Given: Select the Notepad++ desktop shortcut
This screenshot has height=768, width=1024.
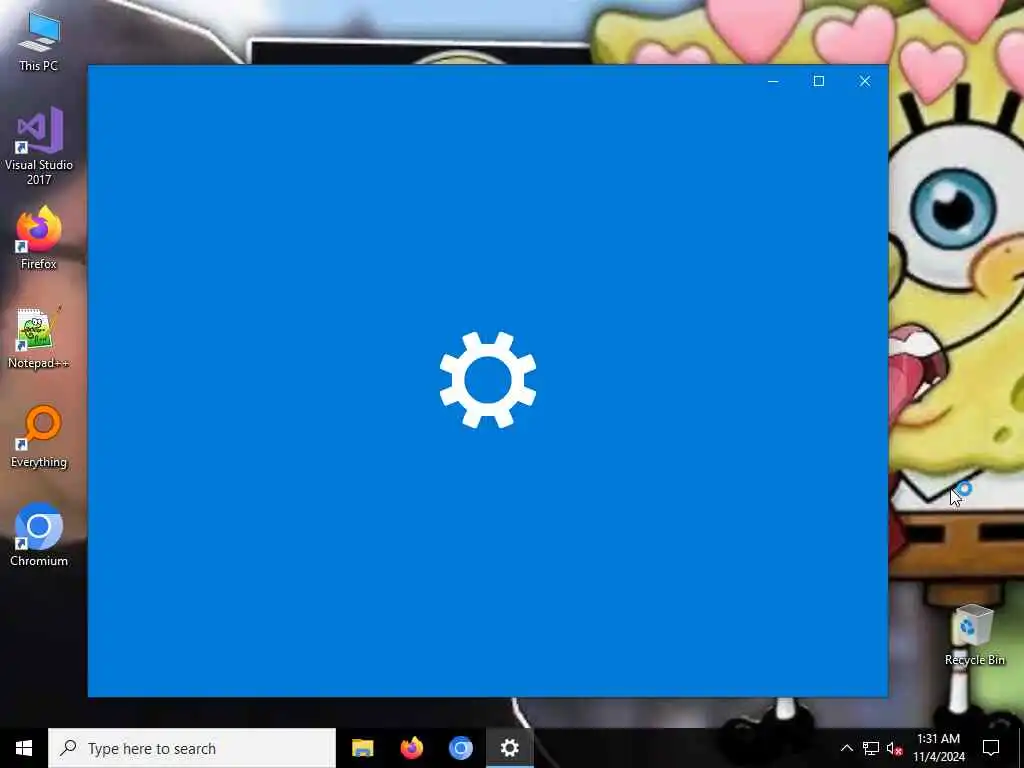Looking at the screenshot, I should tap(39, 338).
